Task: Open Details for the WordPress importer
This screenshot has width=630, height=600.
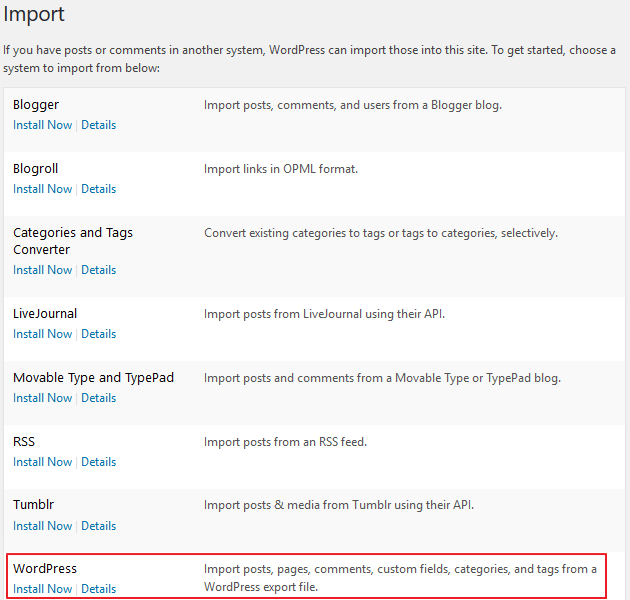Action: (98, 589)
